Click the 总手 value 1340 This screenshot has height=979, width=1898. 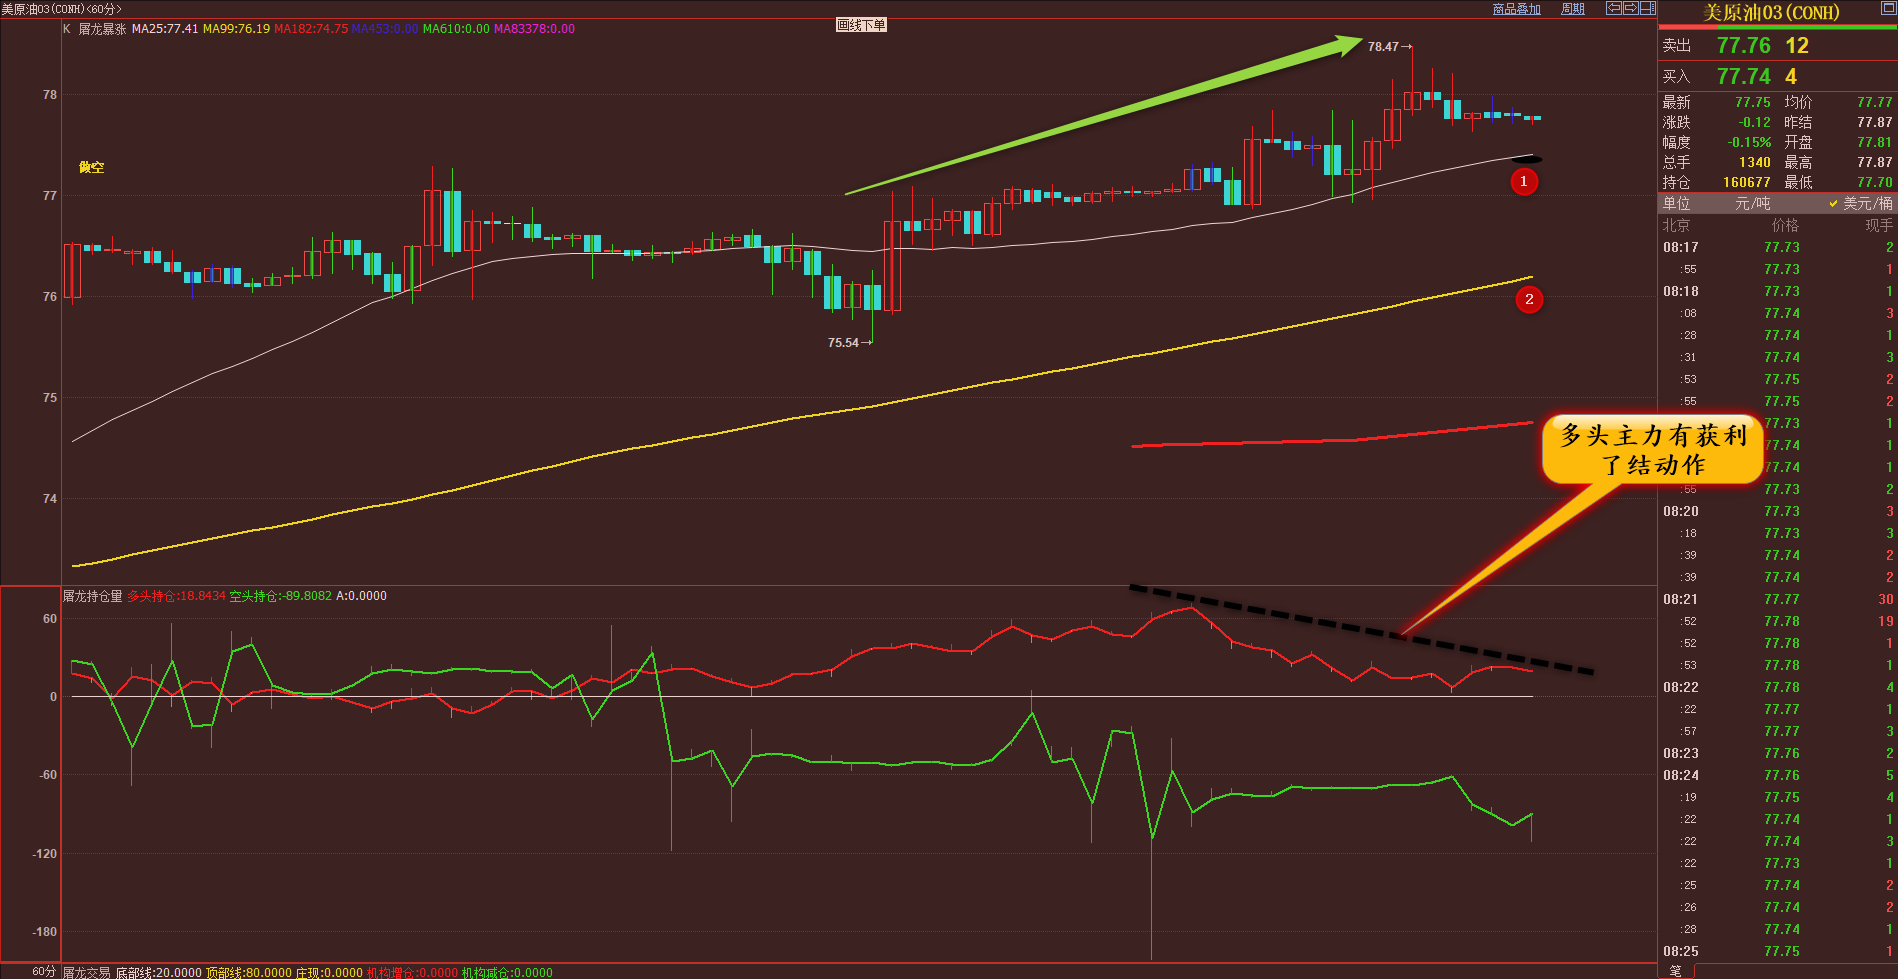[x=1754, y=162]
